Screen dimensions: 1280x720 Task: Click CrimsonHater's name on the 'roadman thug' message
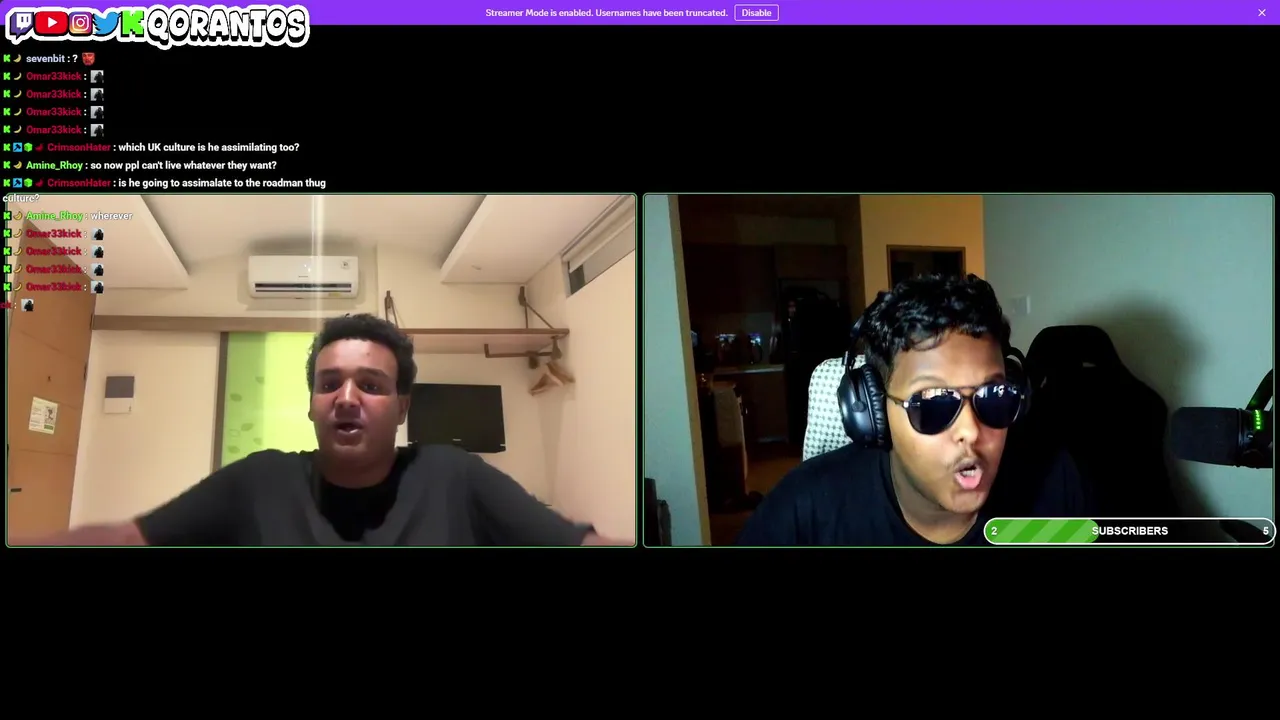(79, 184)
